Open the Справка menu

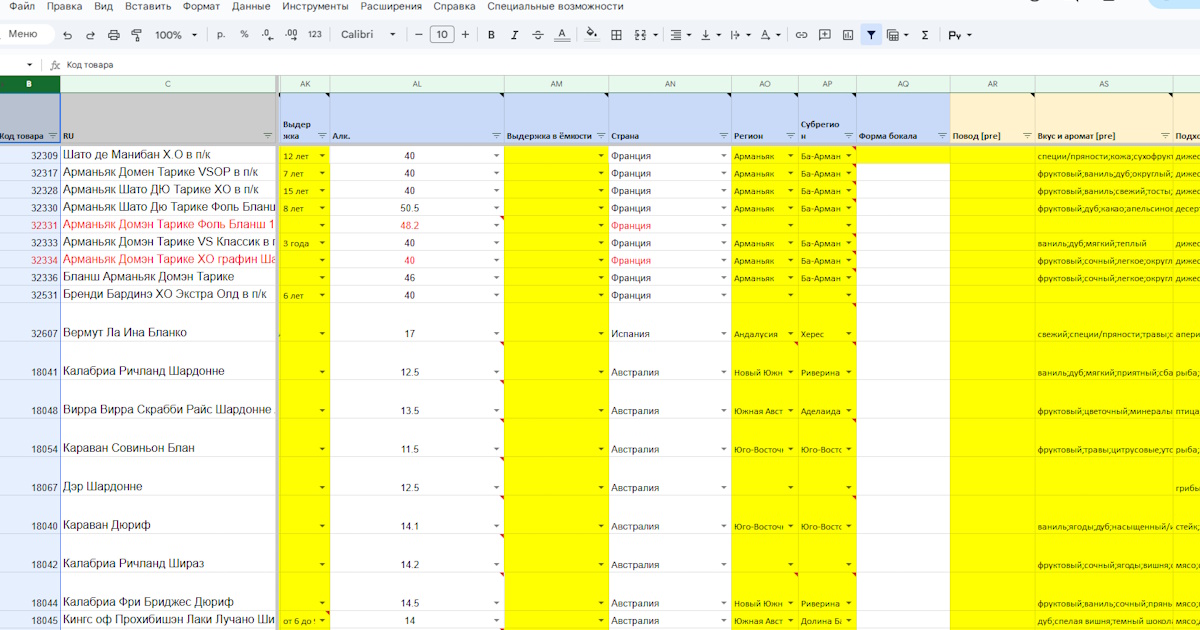pos(454,7)
